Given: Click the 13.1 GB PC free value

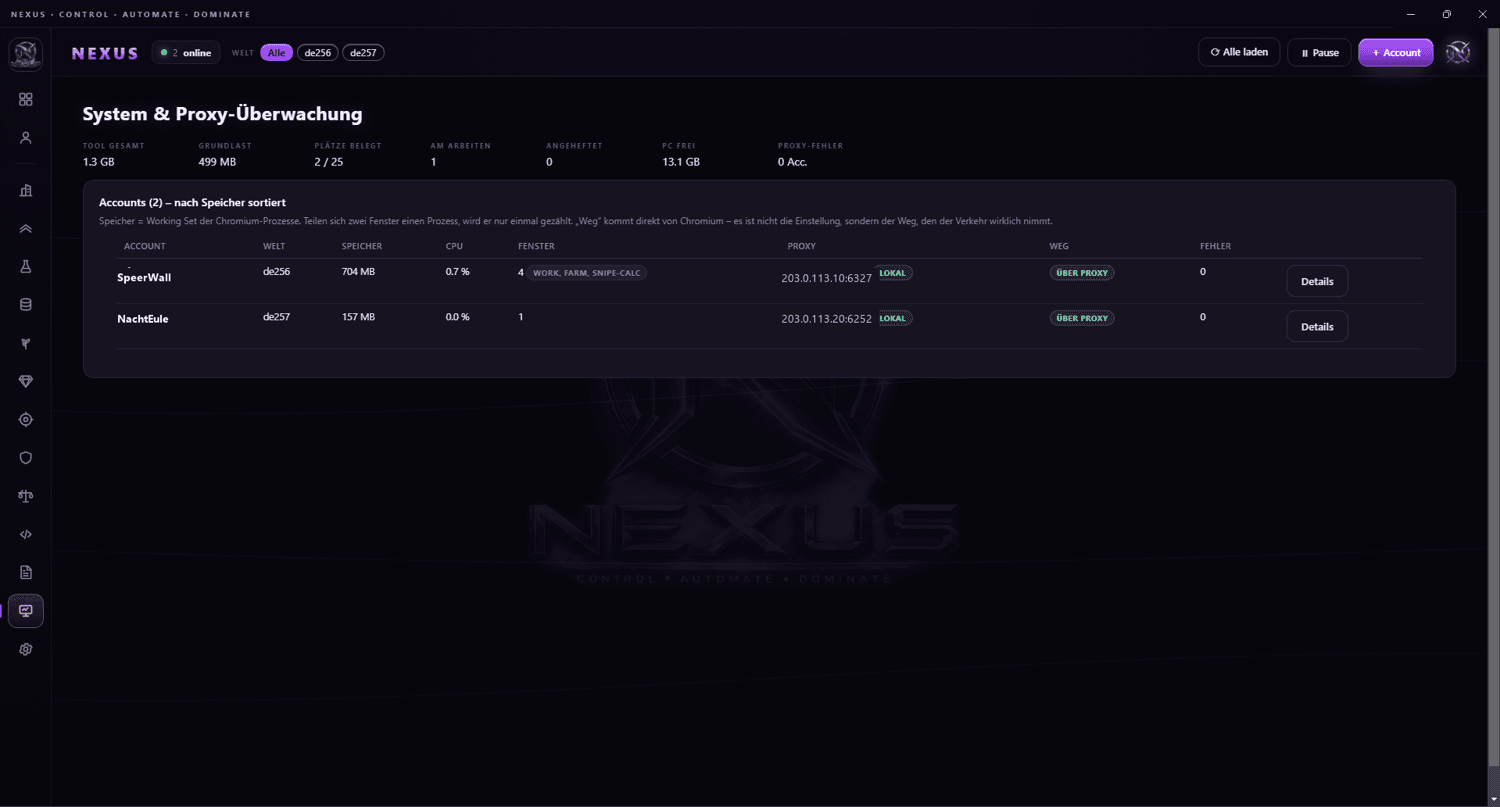Looking at the screenshot, I should click(x=681, y=161).
